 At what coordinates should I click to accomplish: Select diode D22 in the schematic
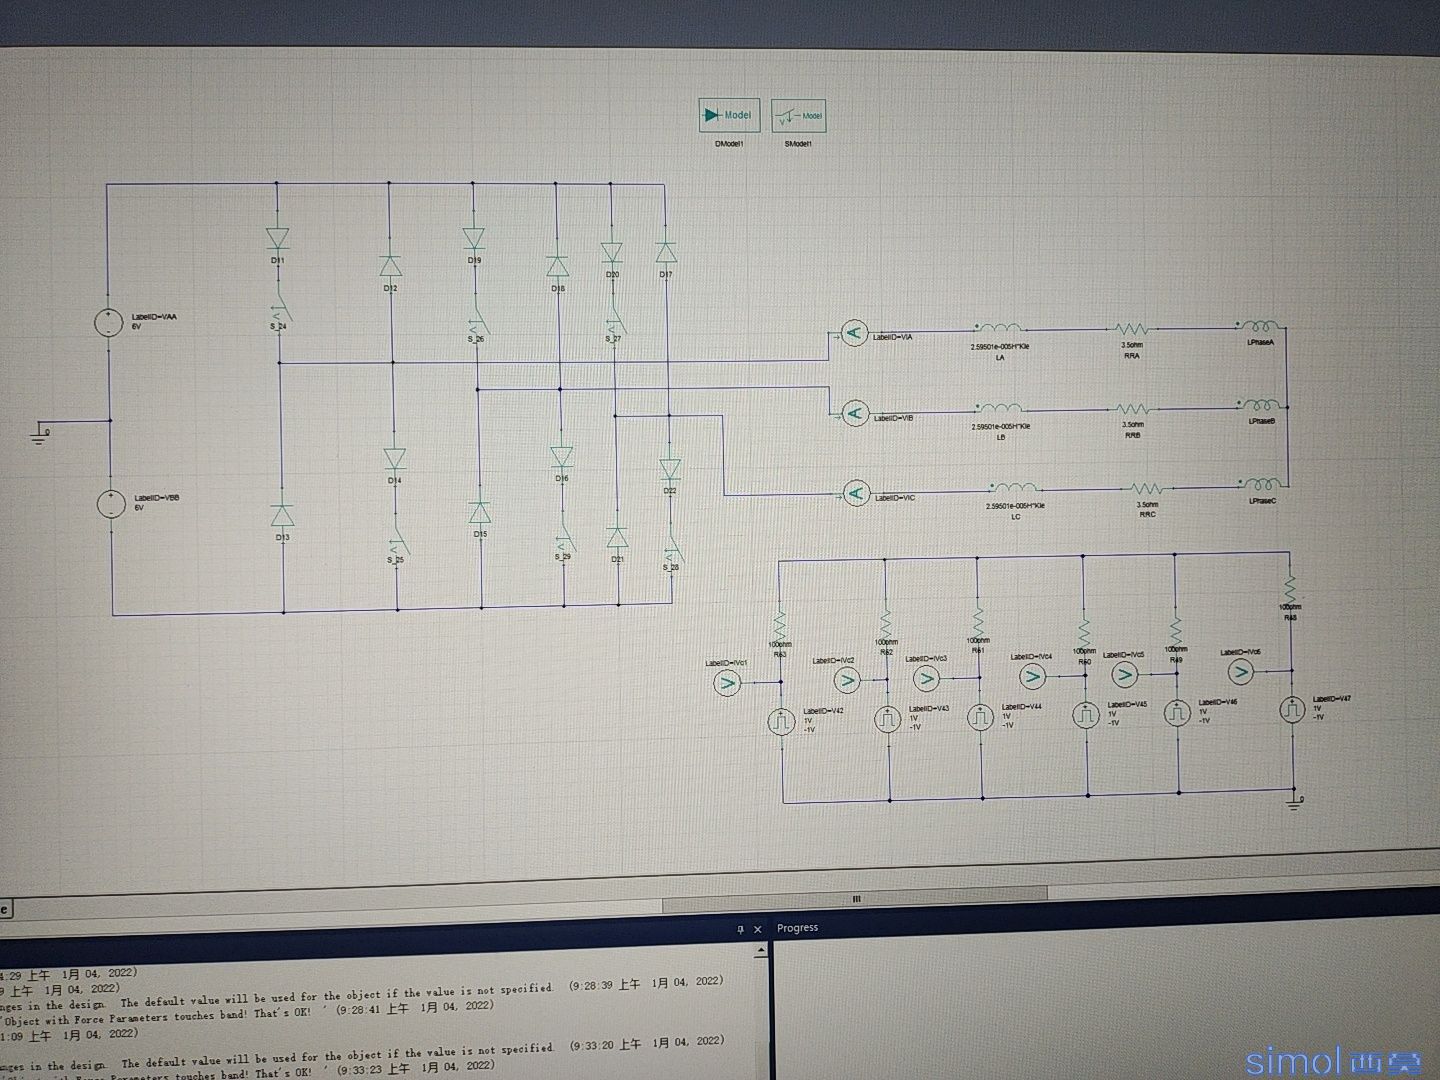(x=670, y=469)
